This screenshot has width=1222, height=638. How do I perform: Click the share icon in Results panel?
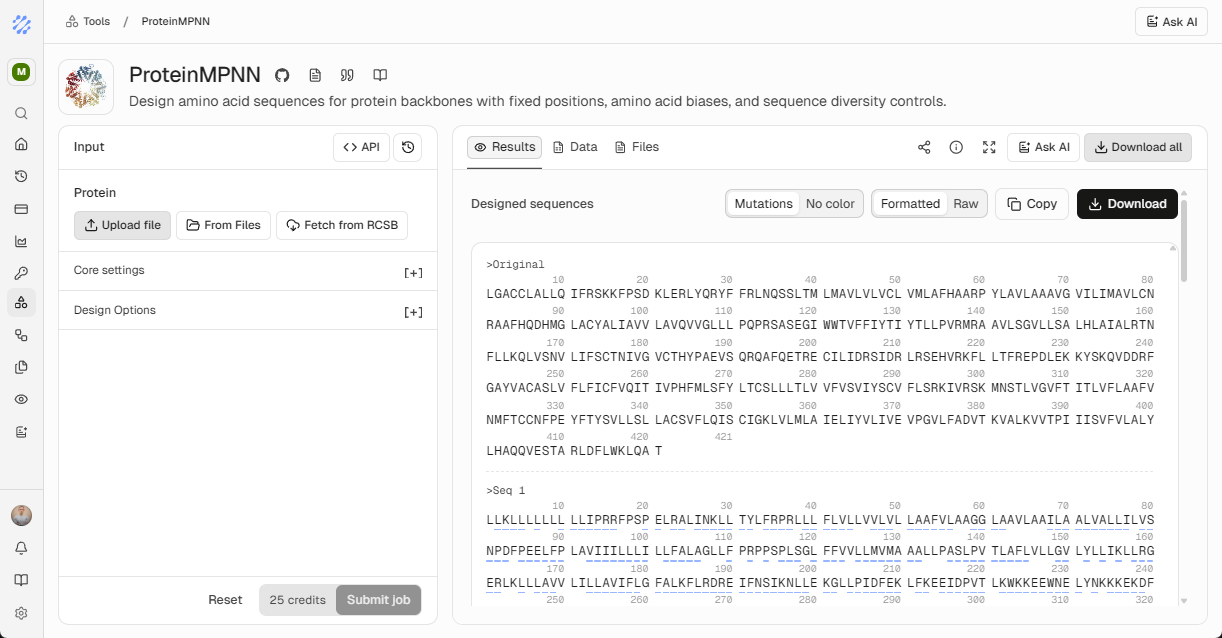924,147
